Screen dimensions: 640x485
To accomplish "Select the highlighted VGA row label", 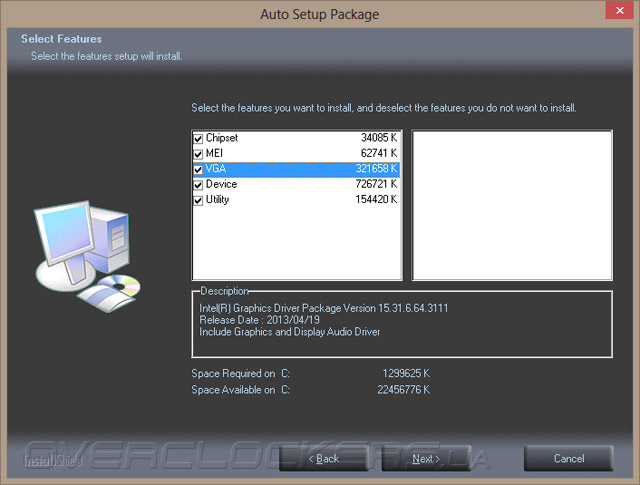I will click(216, 169).
